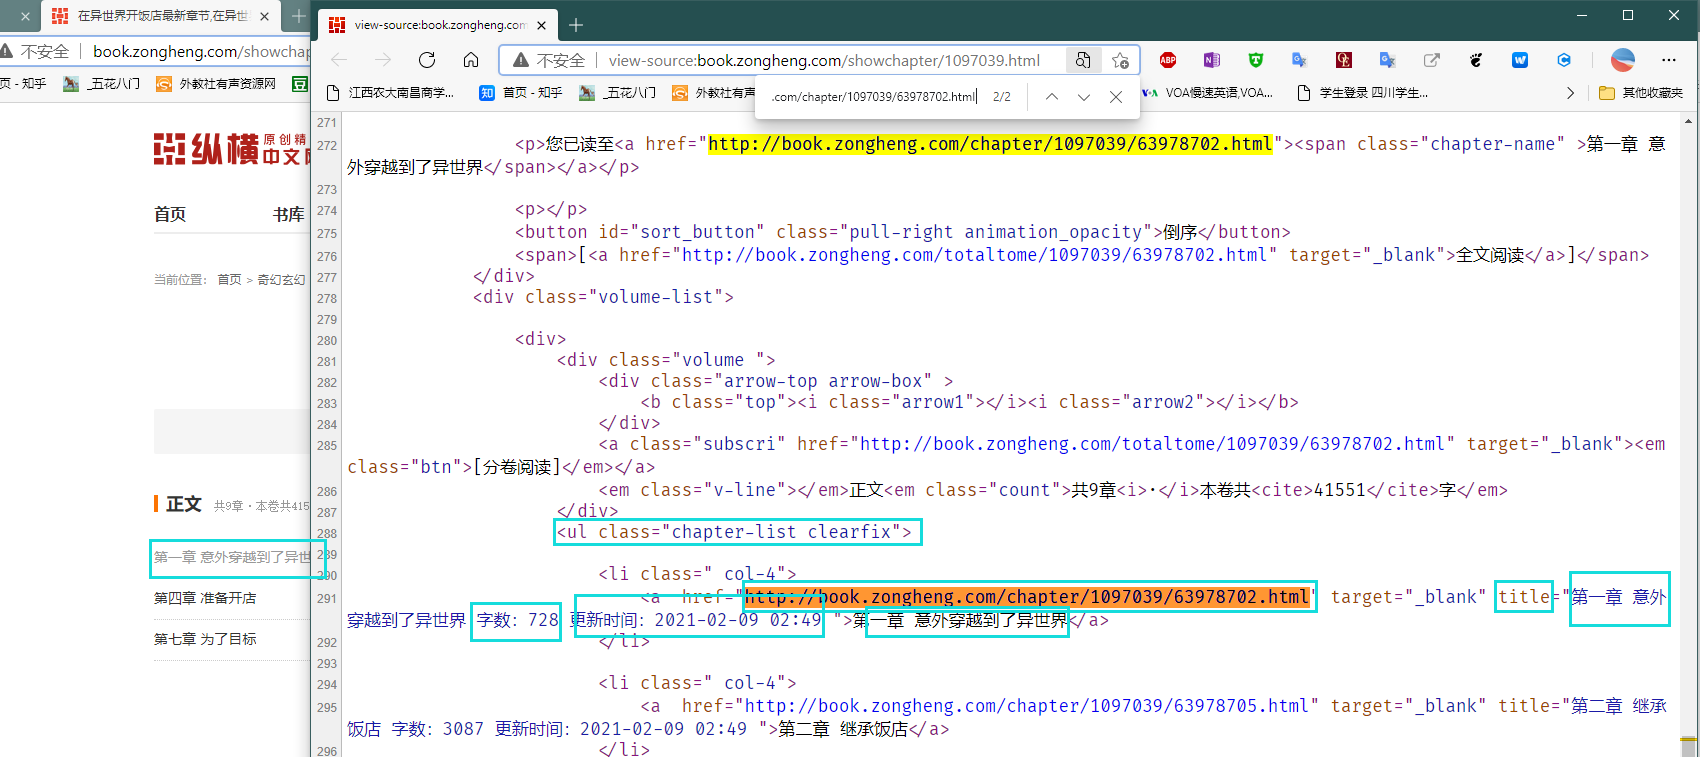Open chapter 第四章 准备开店

205,598
